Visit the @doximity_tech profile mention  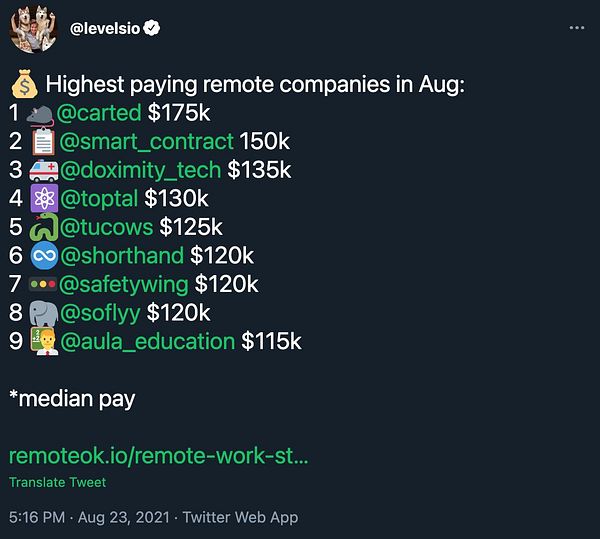click(x=141, y=171)
